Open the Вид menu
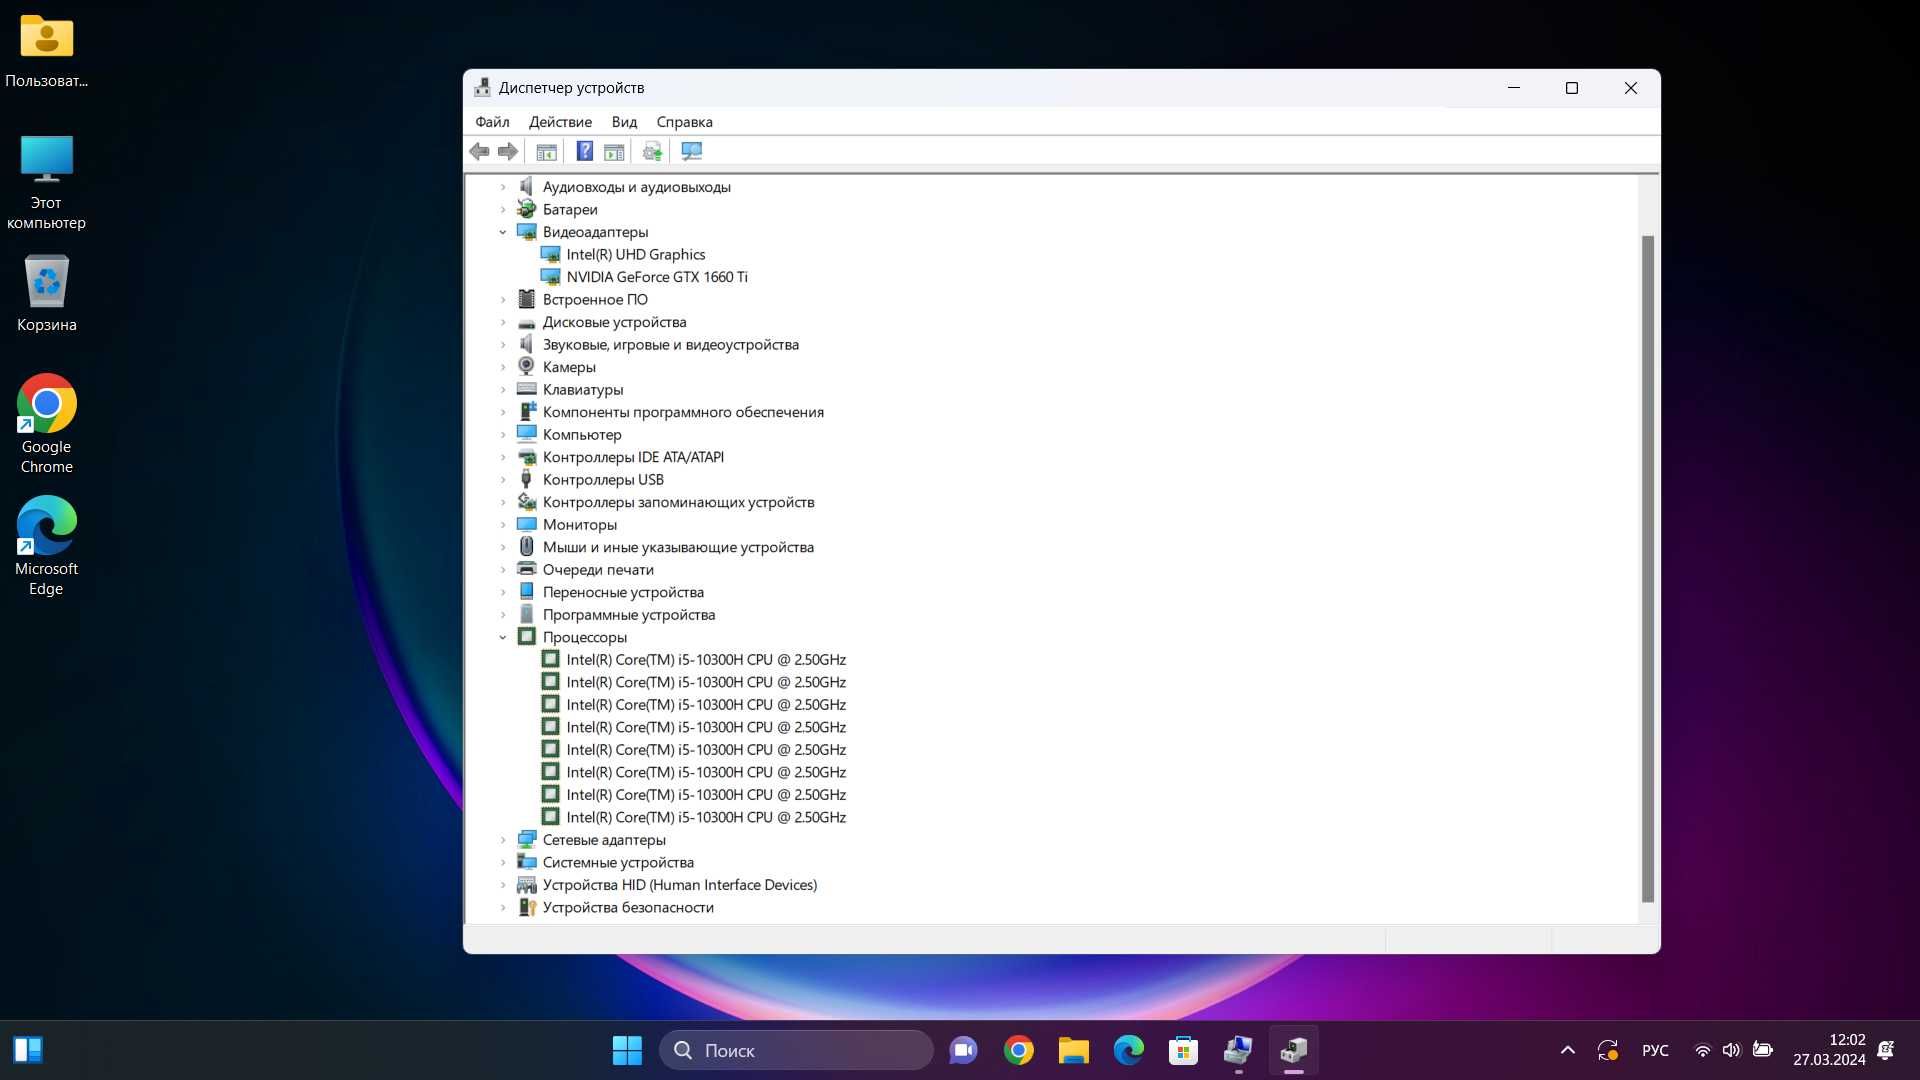Image resolution: width=1920 pixels, height=1080 pixels. [624, 121]
